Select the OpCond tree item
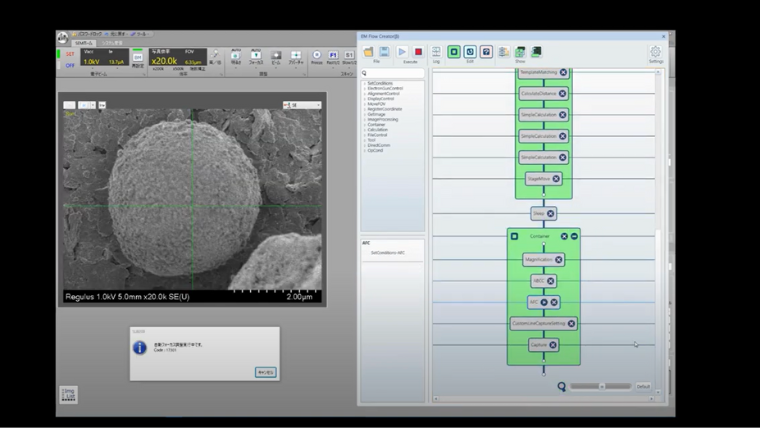 point(375,150)
